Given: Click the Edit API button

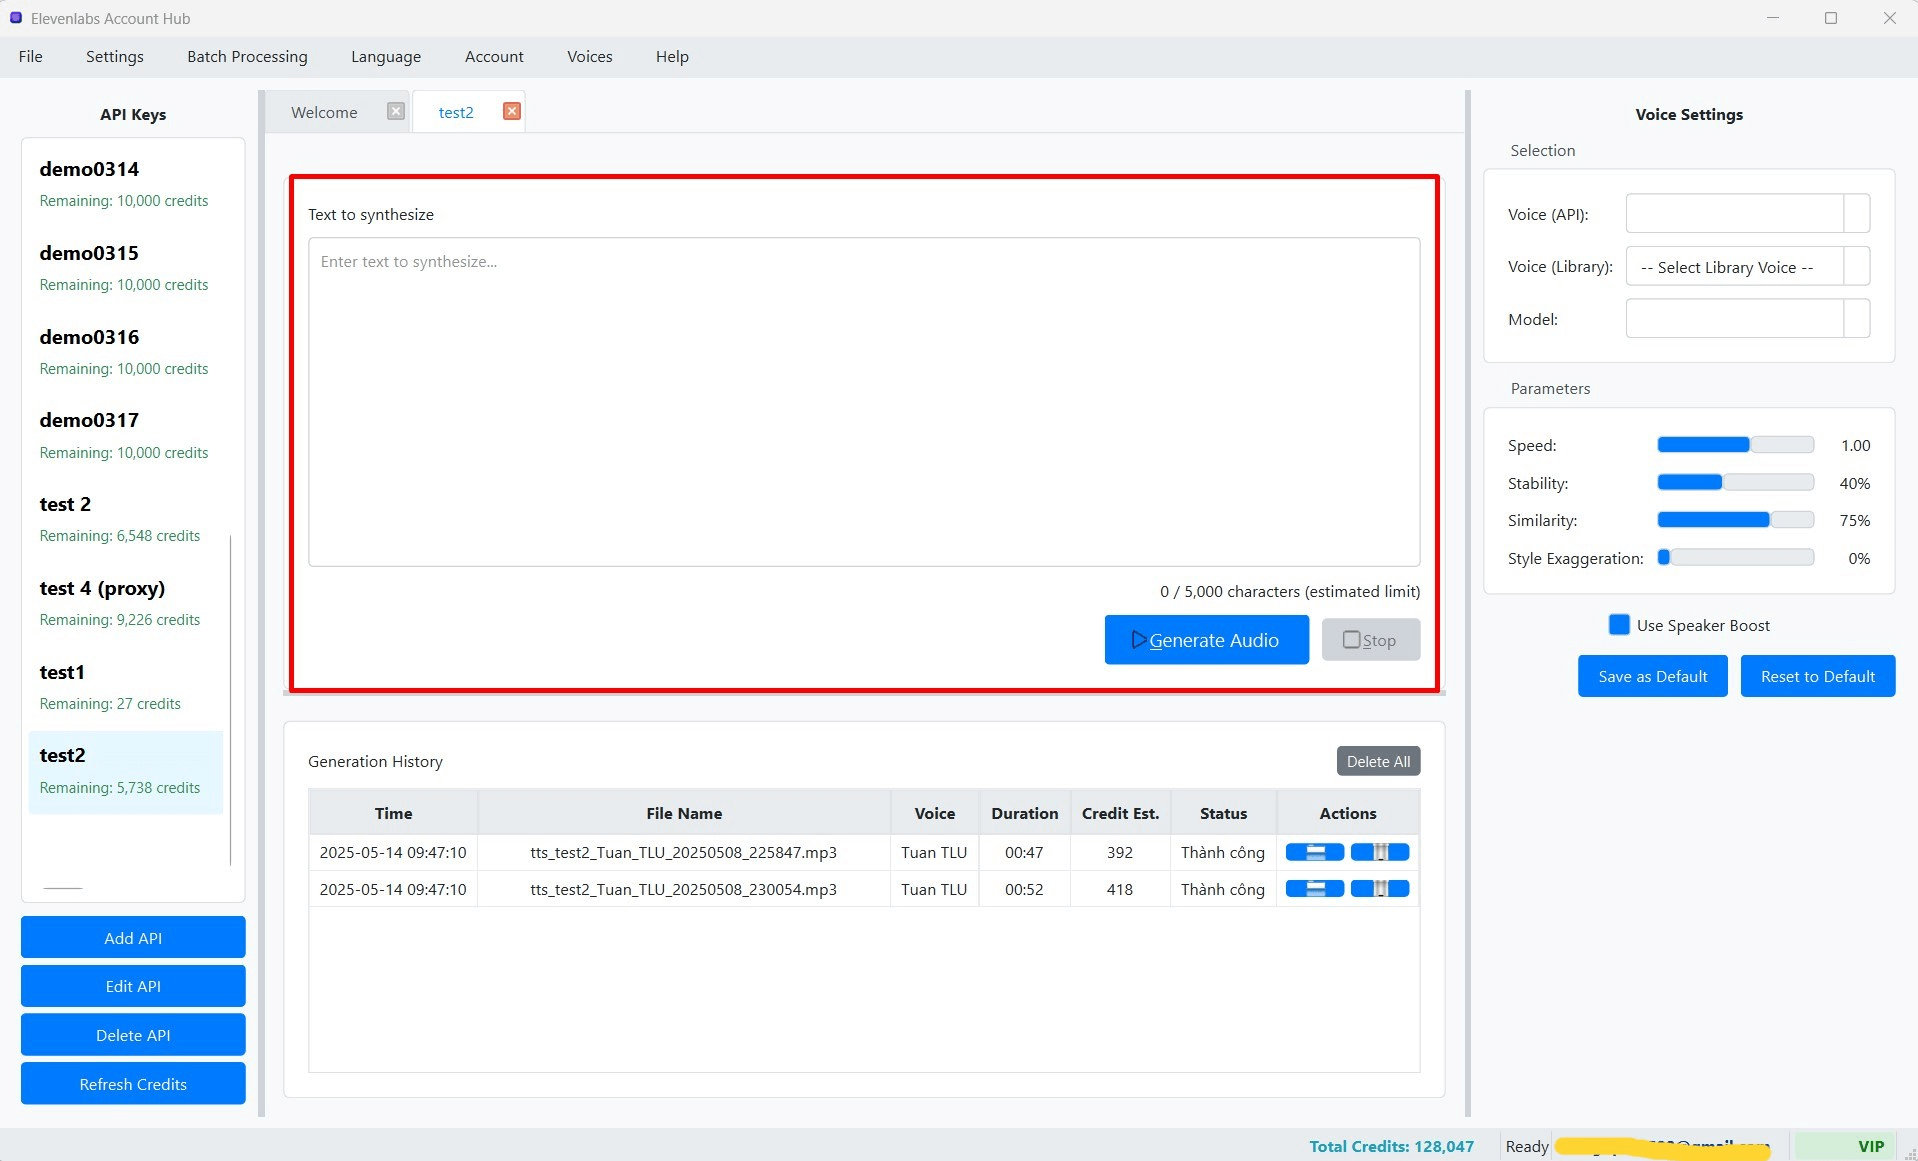Looking at the screenshot, I should [133, 986].
